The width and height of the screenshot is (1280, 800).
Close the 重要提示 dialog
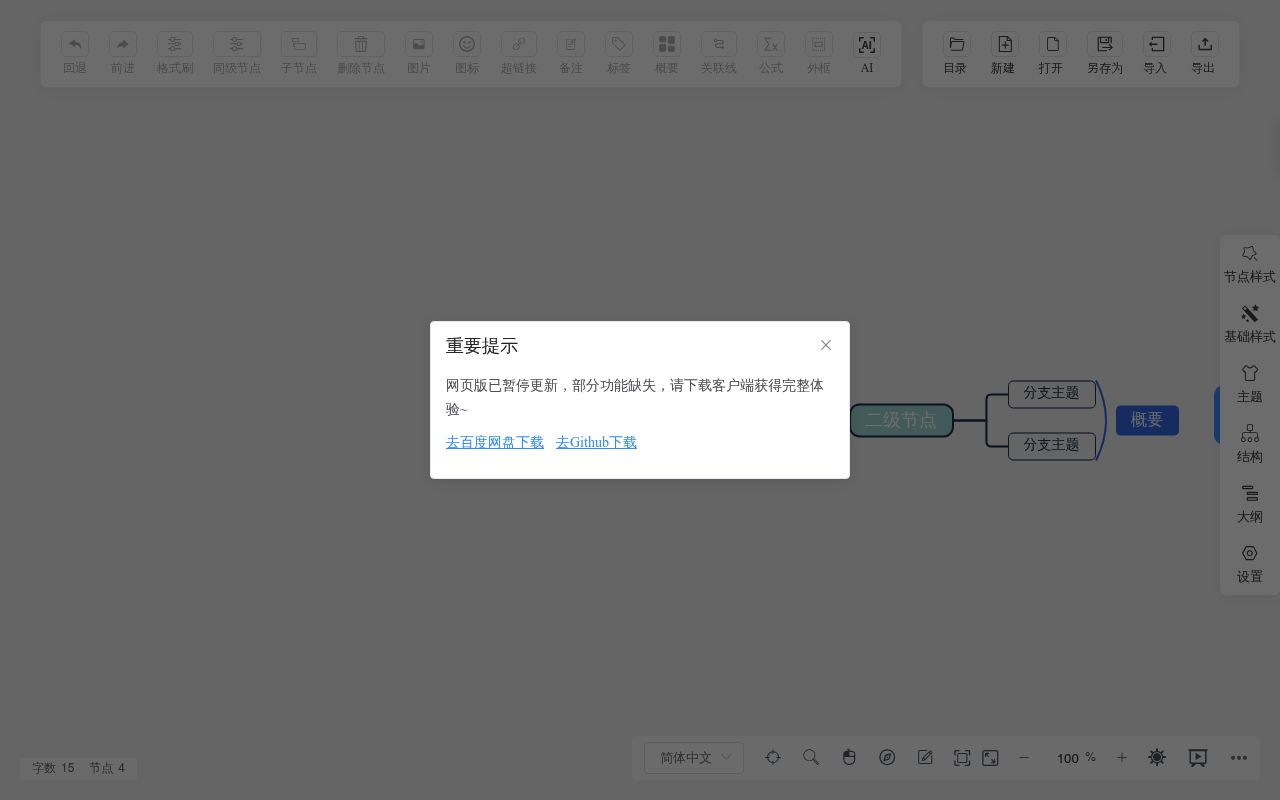click(x=826, y=345)
